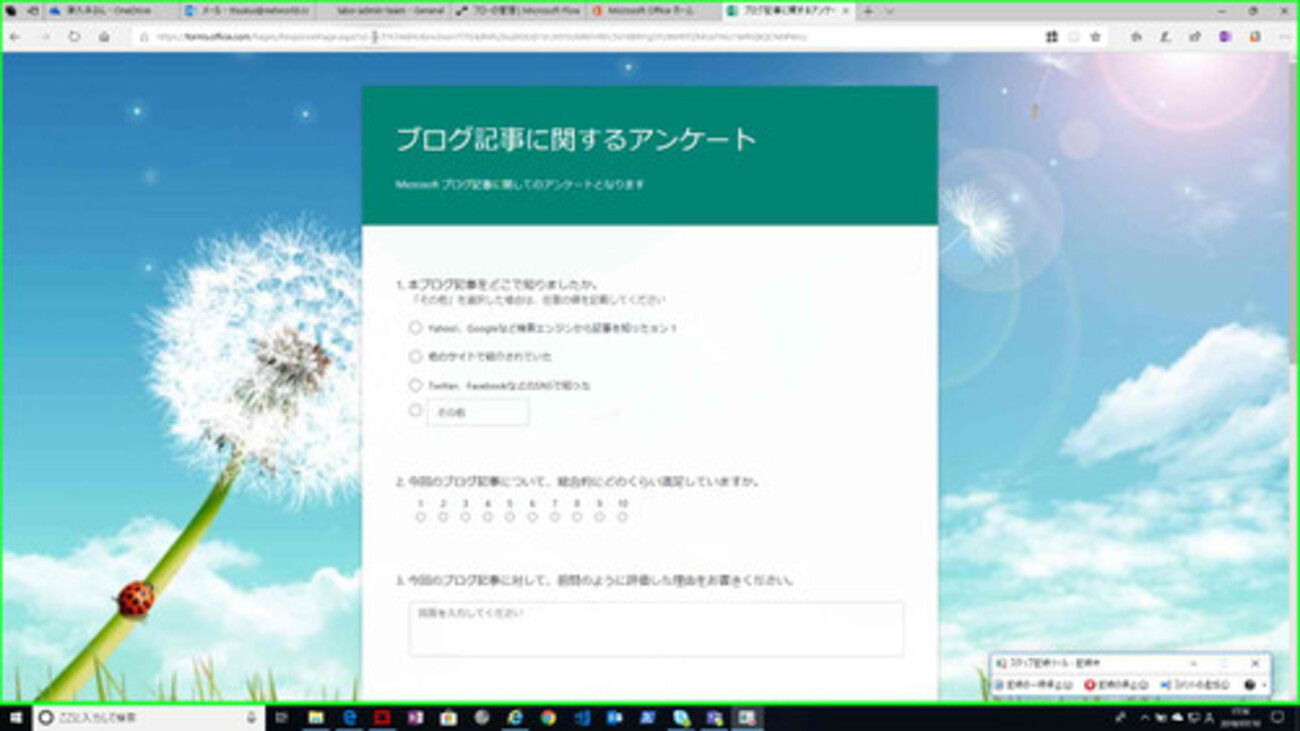Click question 1 text 本ブログ記事をどこで知りましたか

click(x=502, y=285)
